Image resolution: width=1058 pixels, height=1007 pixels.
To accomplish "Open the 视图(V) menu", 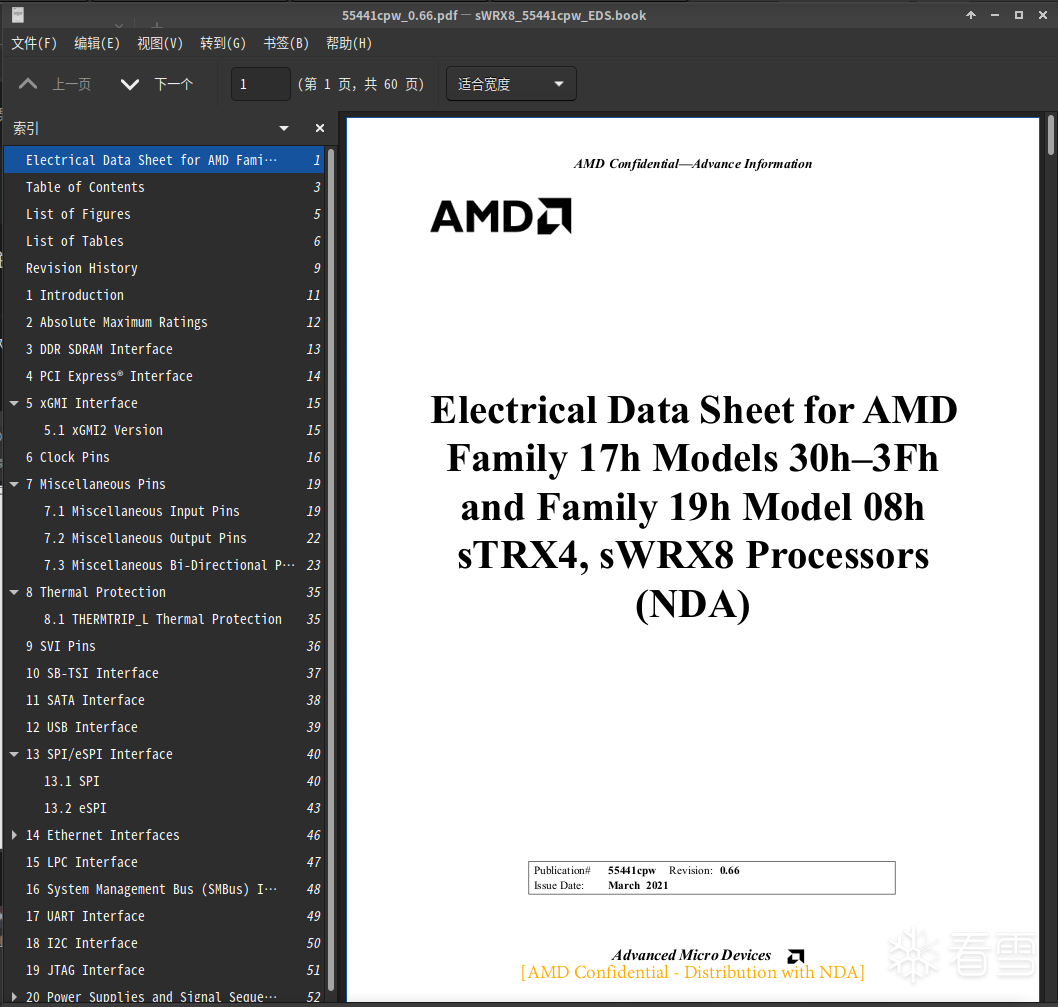I will (160, 43).
